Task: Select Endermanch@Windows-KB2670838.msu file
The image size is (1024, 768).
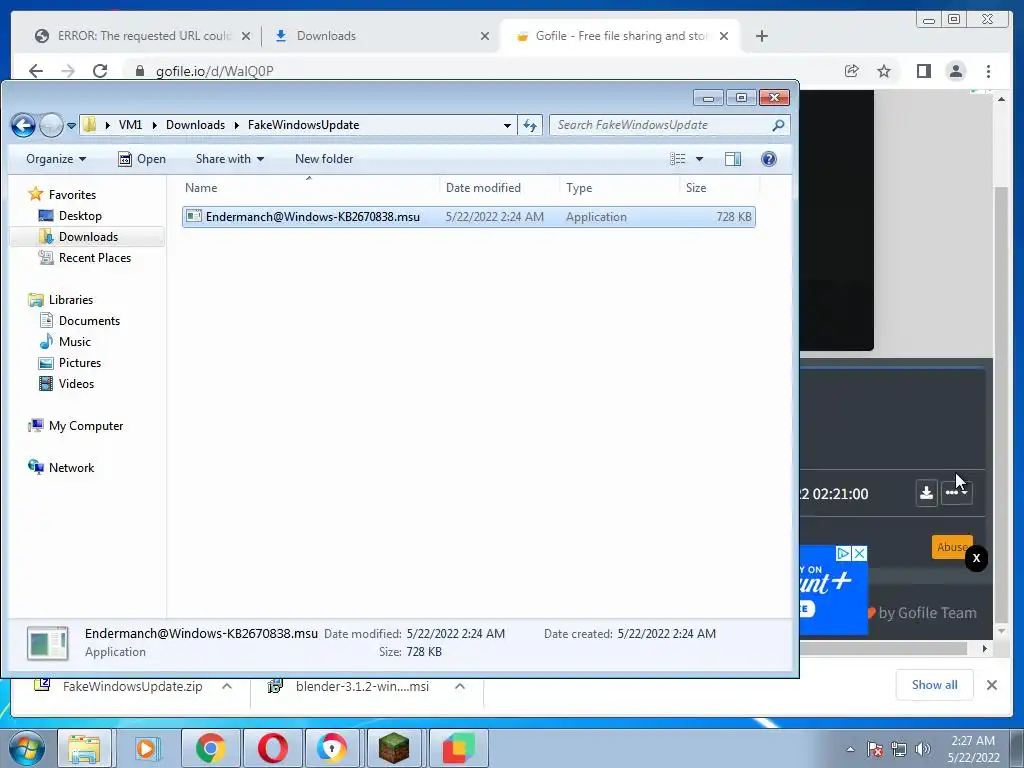Action: (468, 217)
